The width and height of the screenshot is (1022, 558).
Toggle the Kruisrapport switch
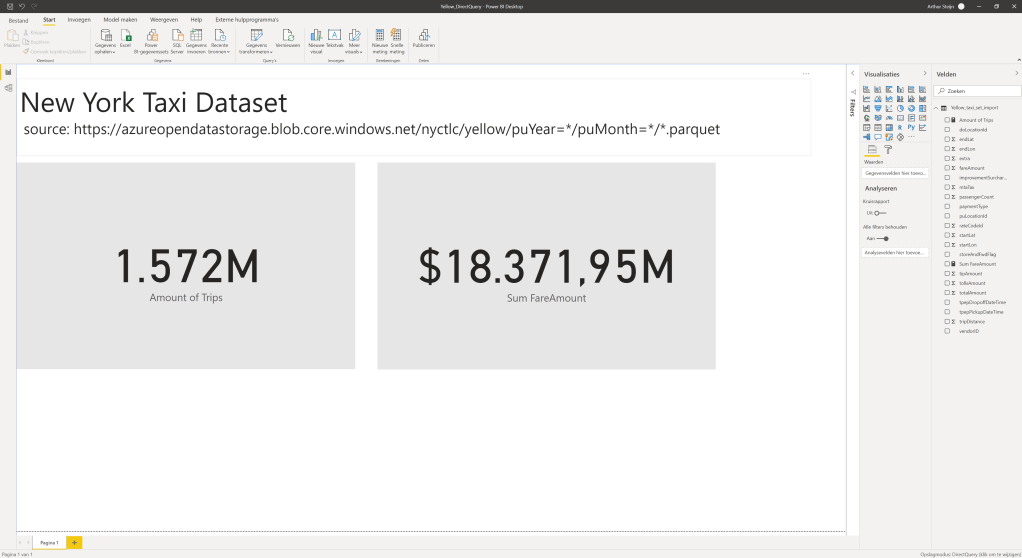pos(879,212)
